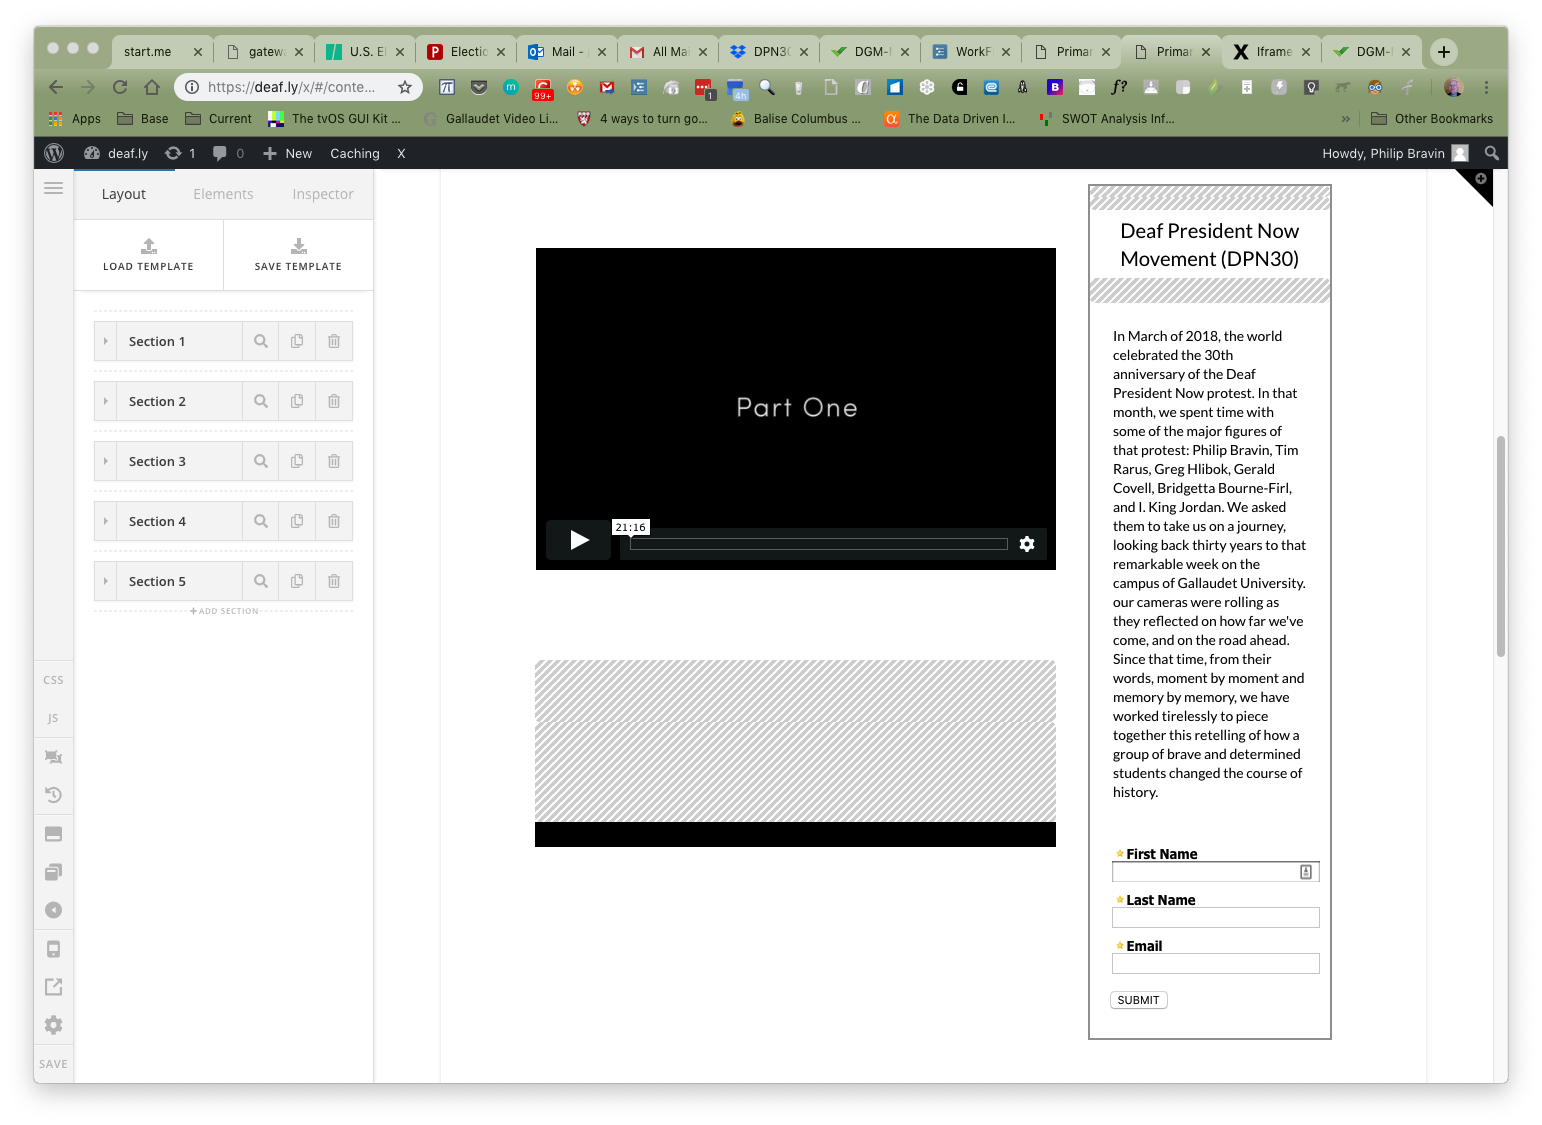This screenshot has width=1542, height=1125.
Task: Expand Section 5 disclosure arrow
Action: (x=105, y=581)
